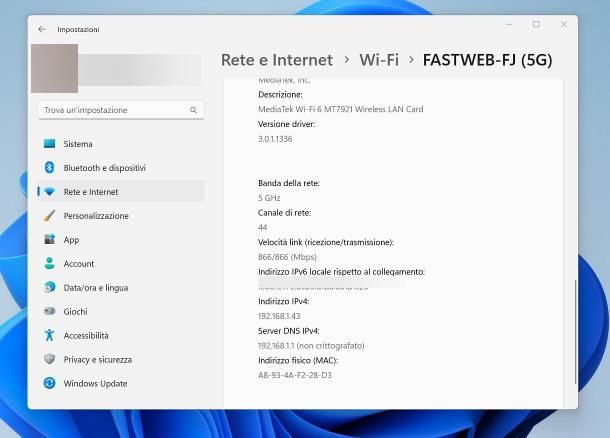Select the MAC address A8-93-4A-F2-28-D3
This screenshot has height=438, width=610.
tap(295, 375)
